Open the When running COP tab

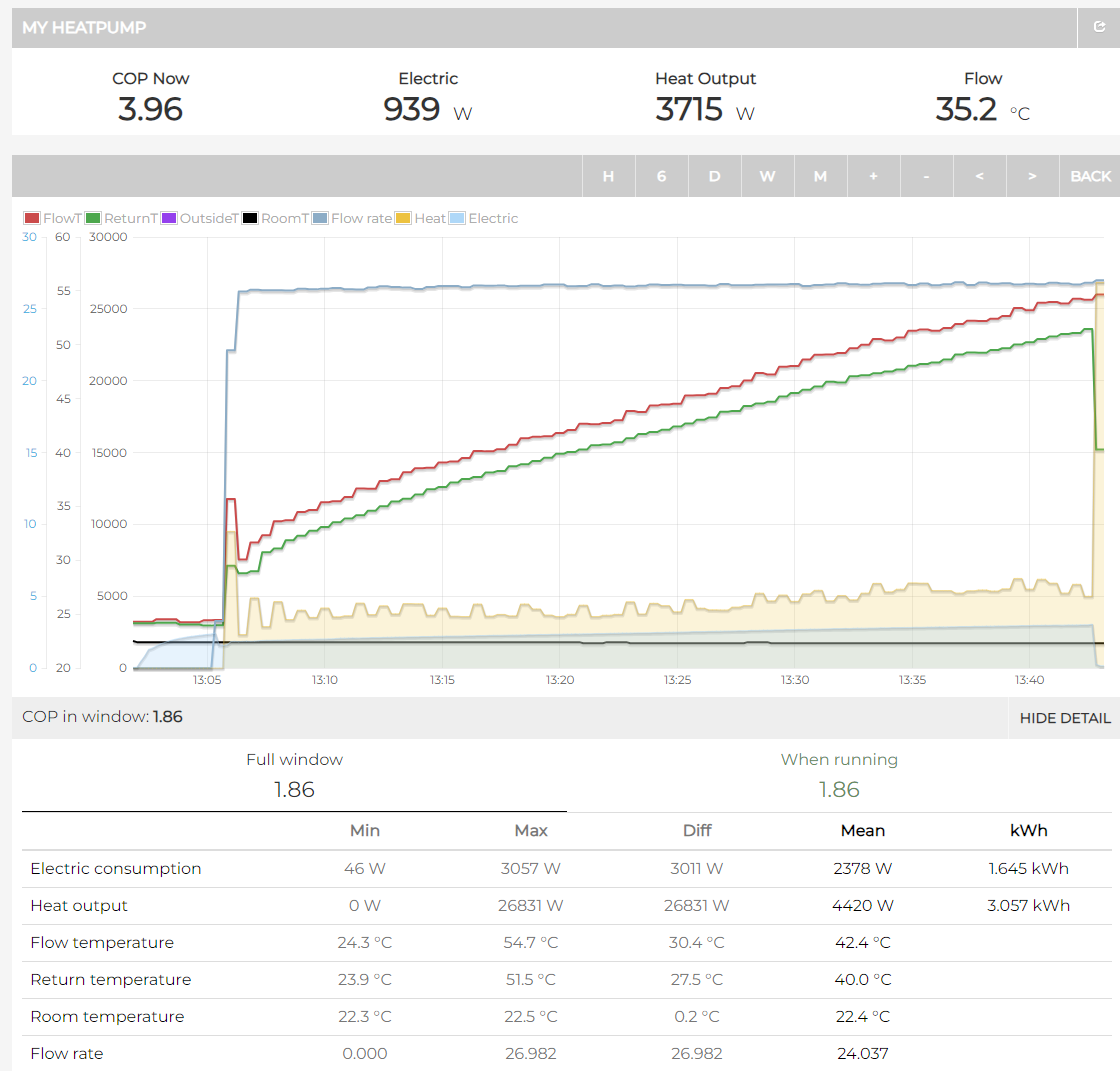pos(839,775)
